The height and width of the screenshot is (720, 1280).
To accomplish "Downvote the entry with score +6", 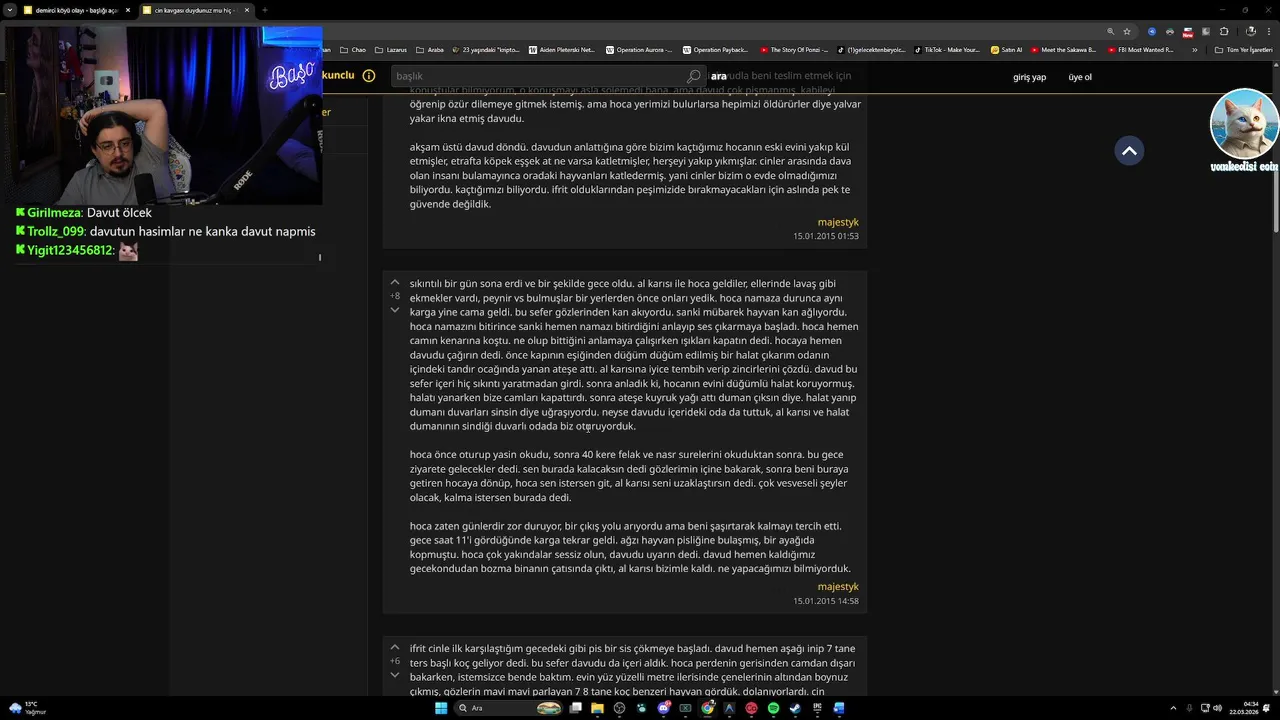I will [x=395, y=675].
